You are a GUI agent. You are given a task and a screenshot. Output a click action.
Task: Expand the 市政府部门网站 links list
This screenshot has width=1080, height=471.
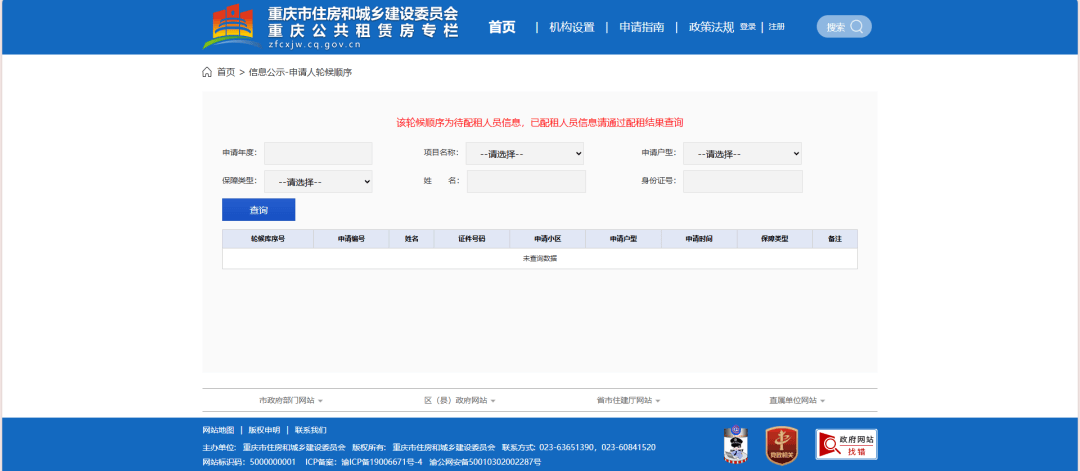click(x=291, y=400)
